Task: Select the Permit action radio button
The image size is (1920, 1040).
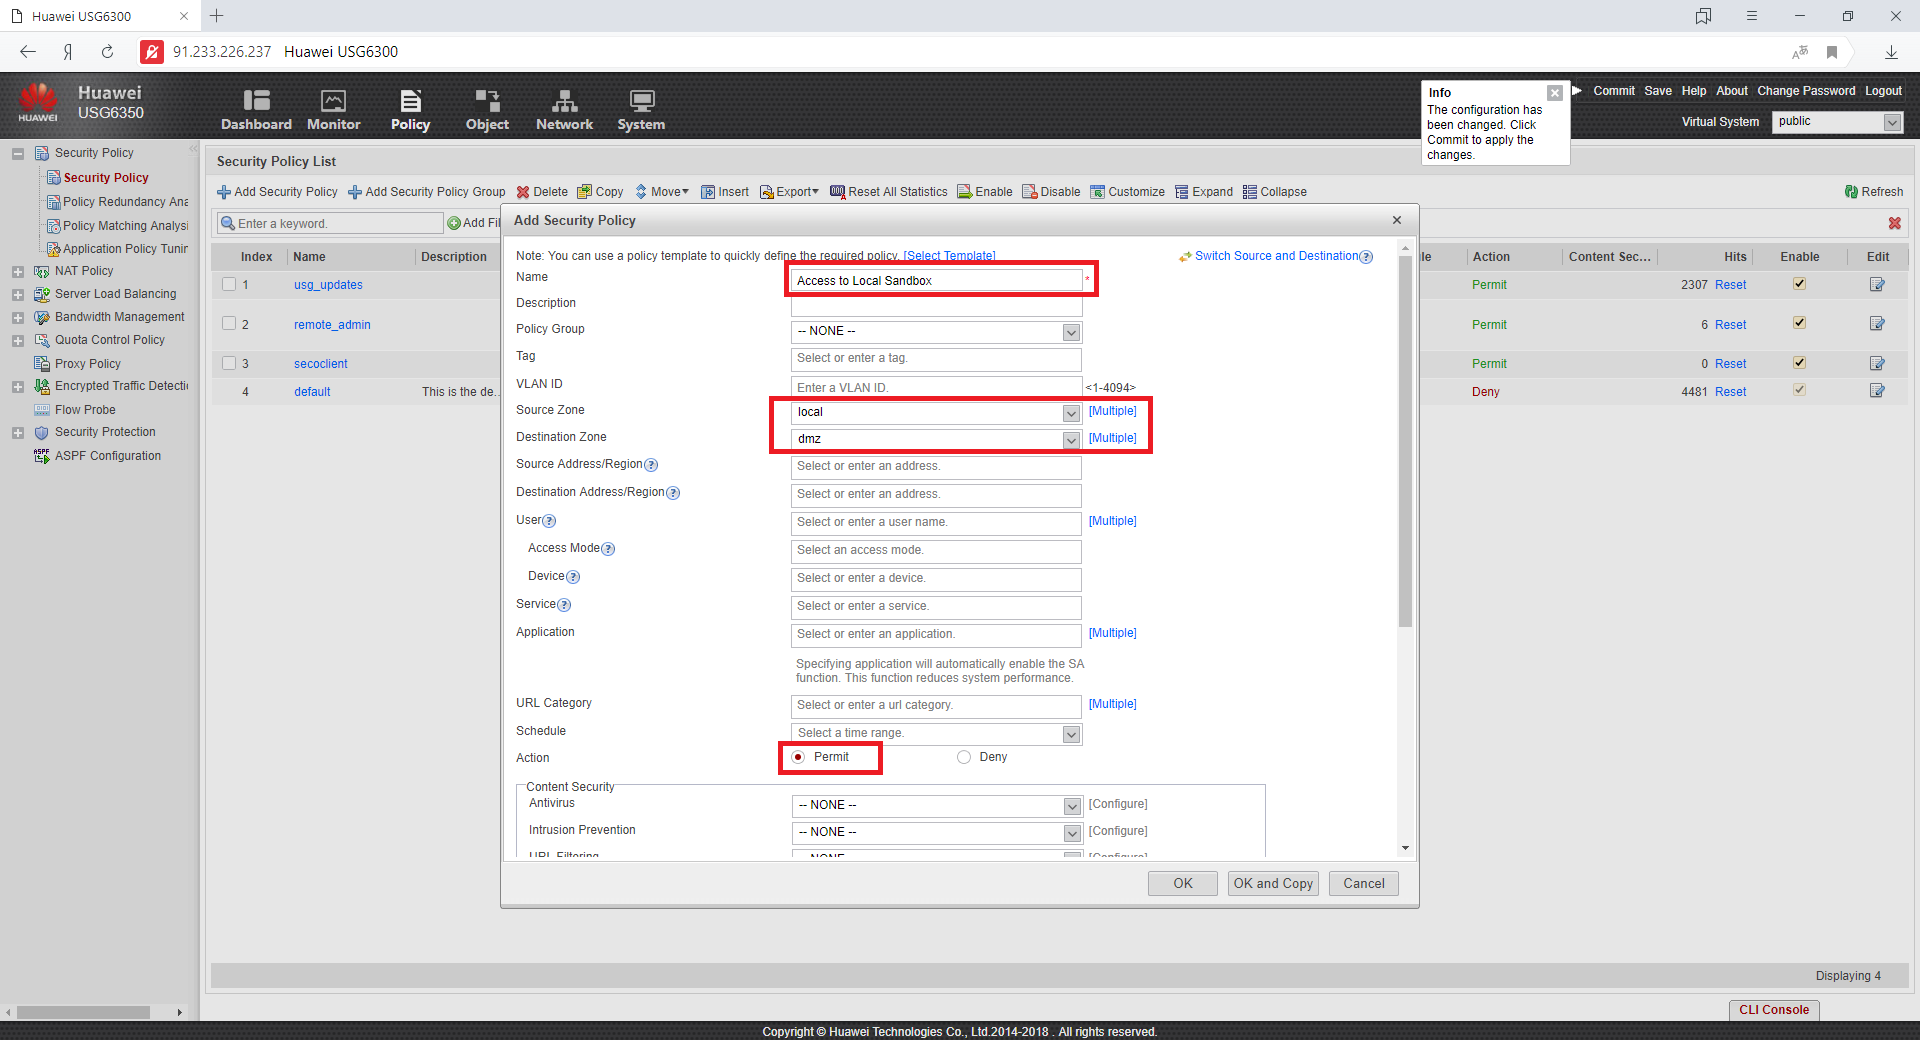Action: coord(798,757)
